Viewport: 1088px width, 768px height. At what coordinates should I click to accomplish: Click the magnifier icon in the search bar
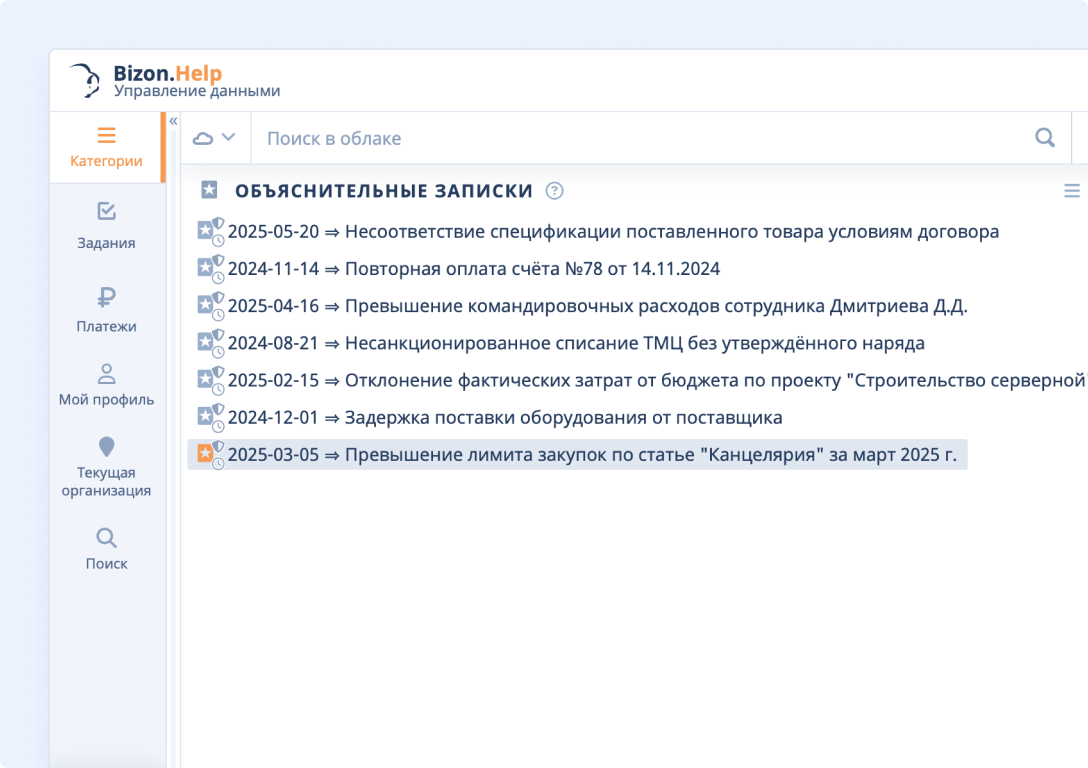1046,137
